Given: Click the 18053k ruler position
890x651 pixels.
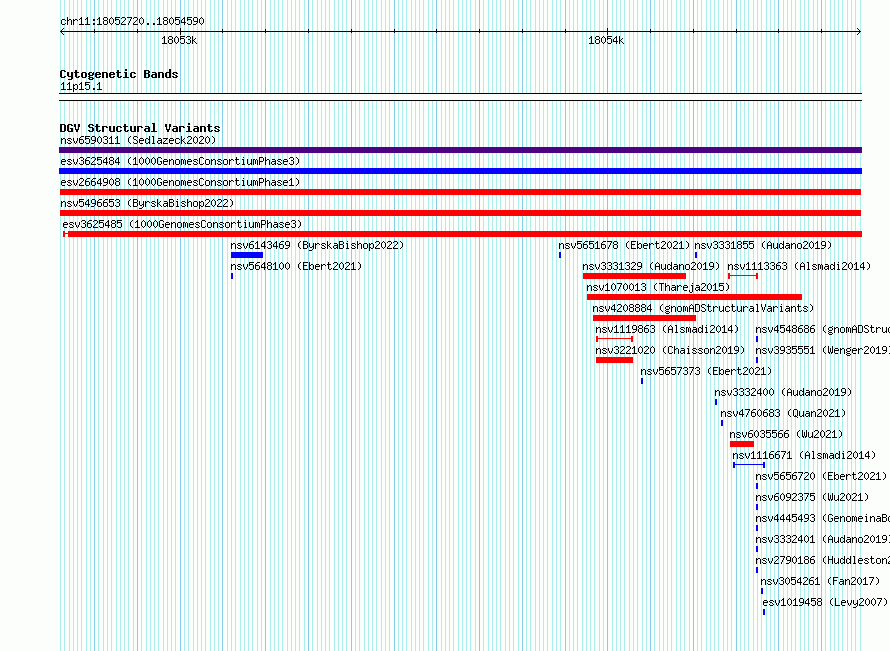Looking at the screenshot, I should 179,40.
